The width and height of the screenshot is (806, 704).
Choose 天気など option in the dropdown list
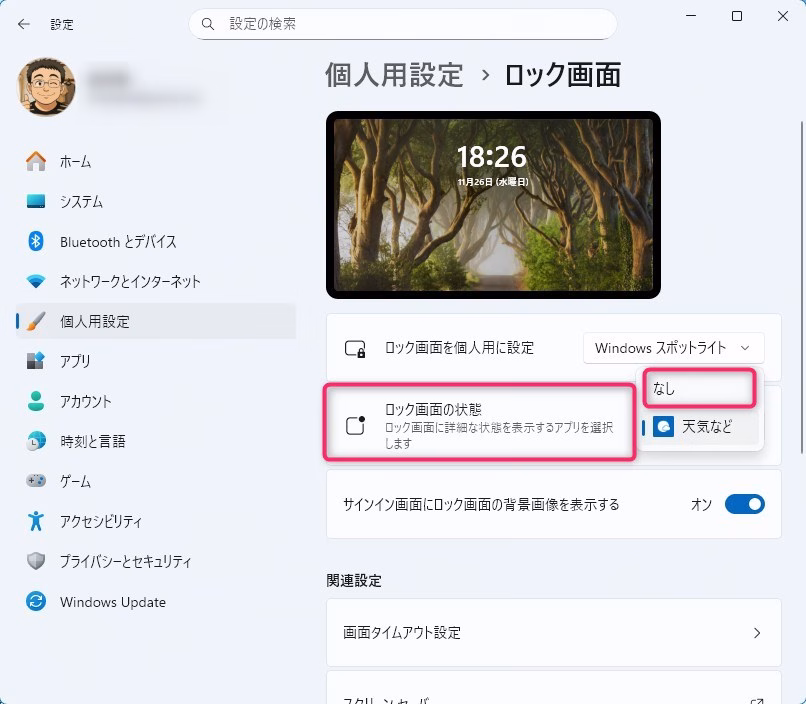click(706, 427)
